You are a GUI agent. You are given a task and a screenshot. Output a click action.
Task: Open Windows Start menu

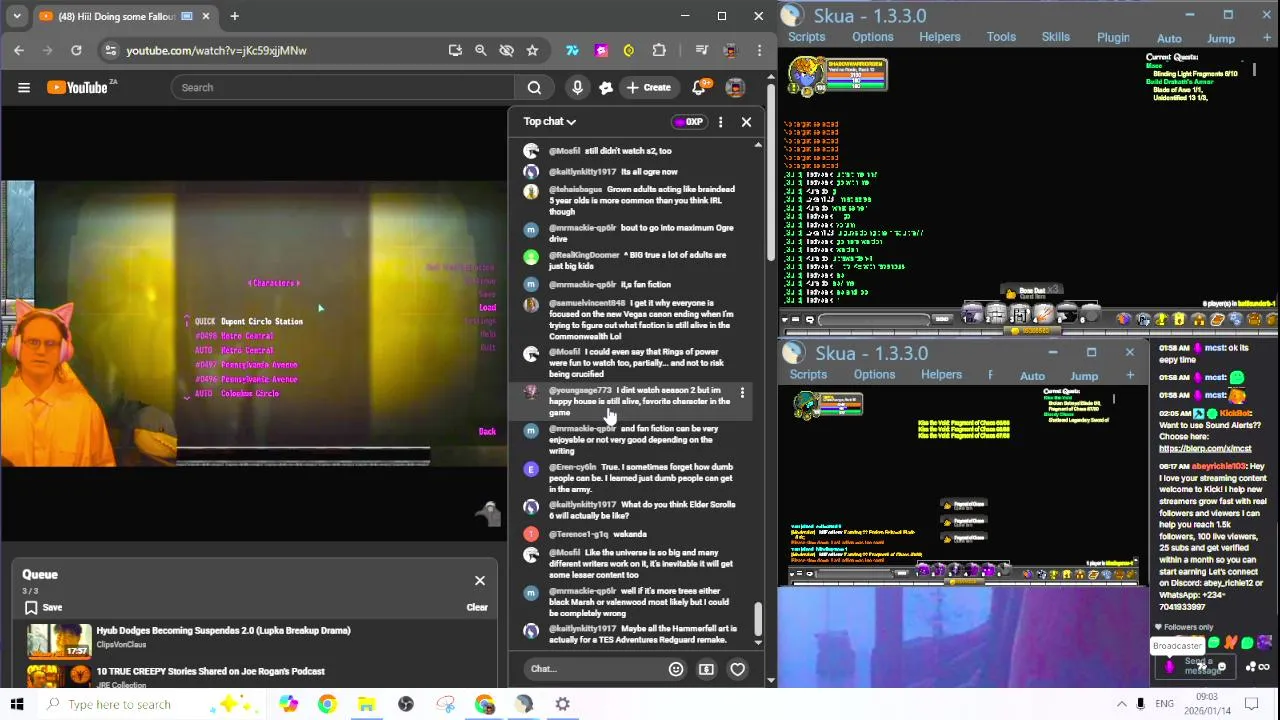click(16, 704)
